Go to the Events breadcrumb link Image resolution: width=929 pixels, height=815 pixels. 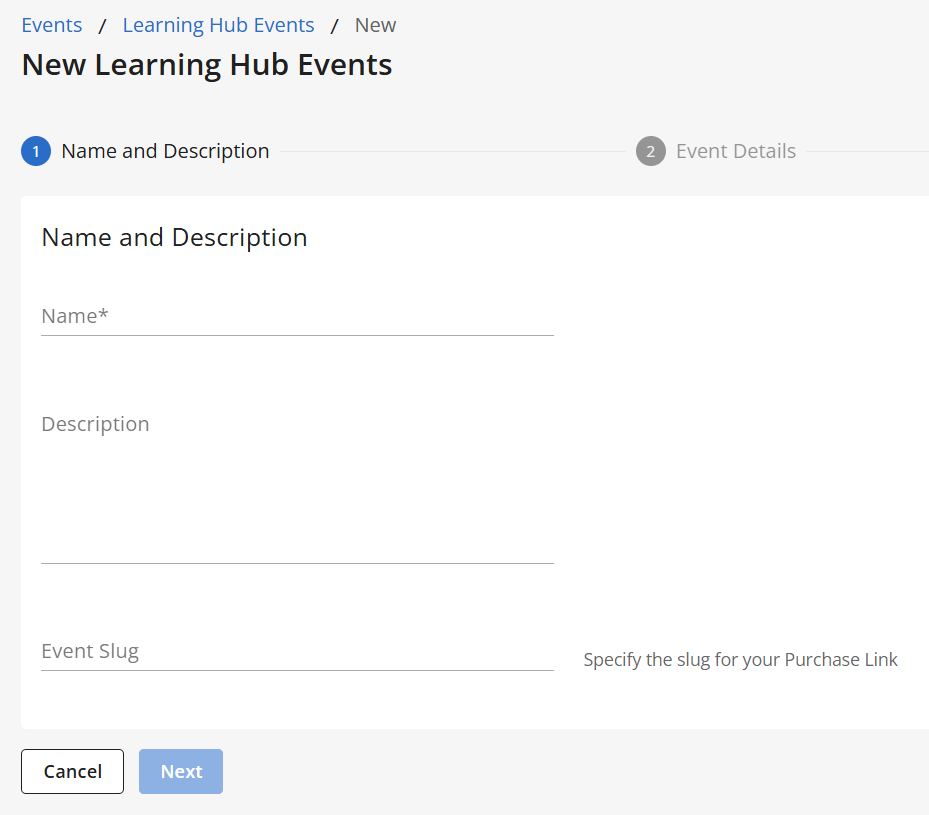52,25
